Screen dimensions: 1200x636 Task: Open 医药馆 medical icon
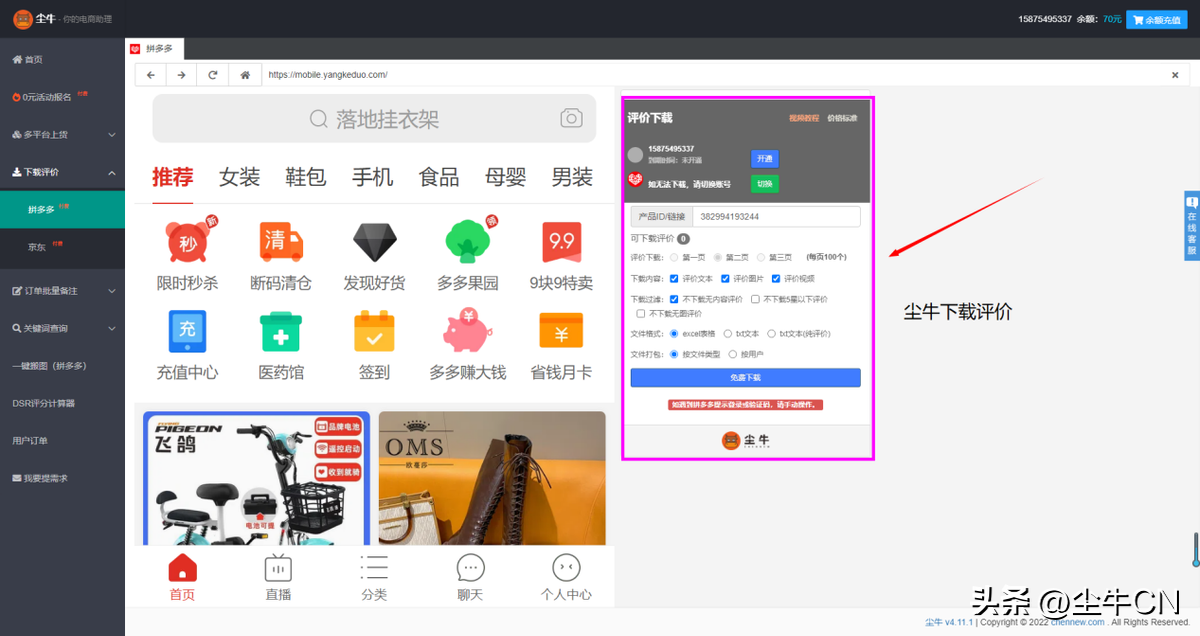pos(281,331)
